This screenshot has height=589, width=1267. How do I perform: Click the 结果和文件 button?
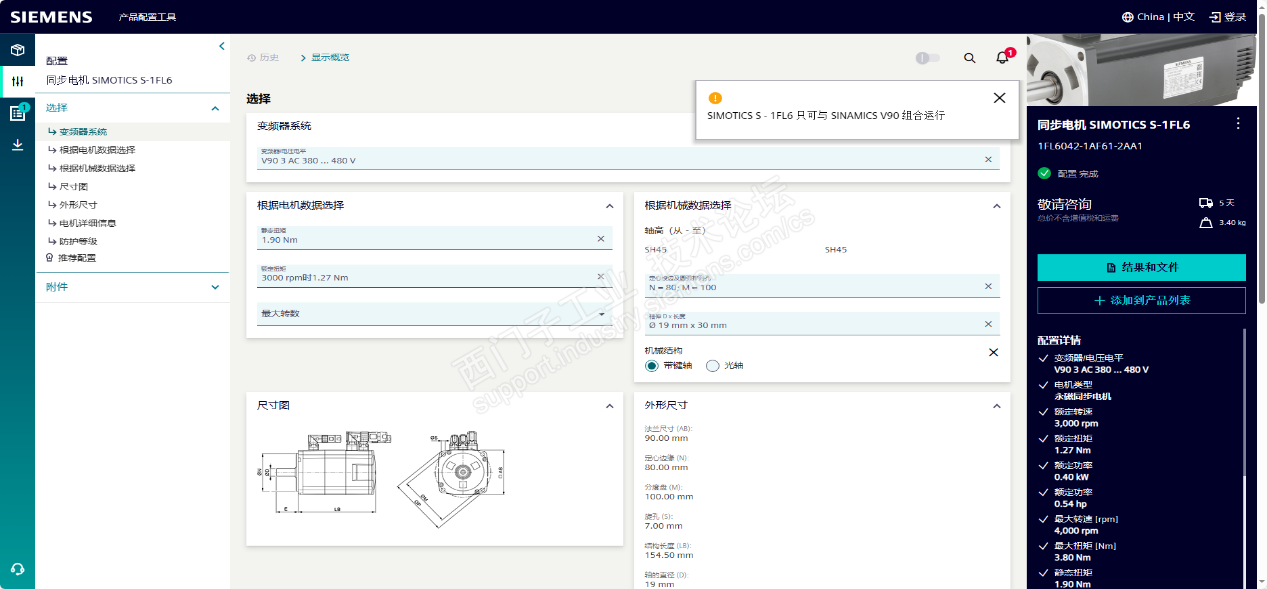point(1141,268)
